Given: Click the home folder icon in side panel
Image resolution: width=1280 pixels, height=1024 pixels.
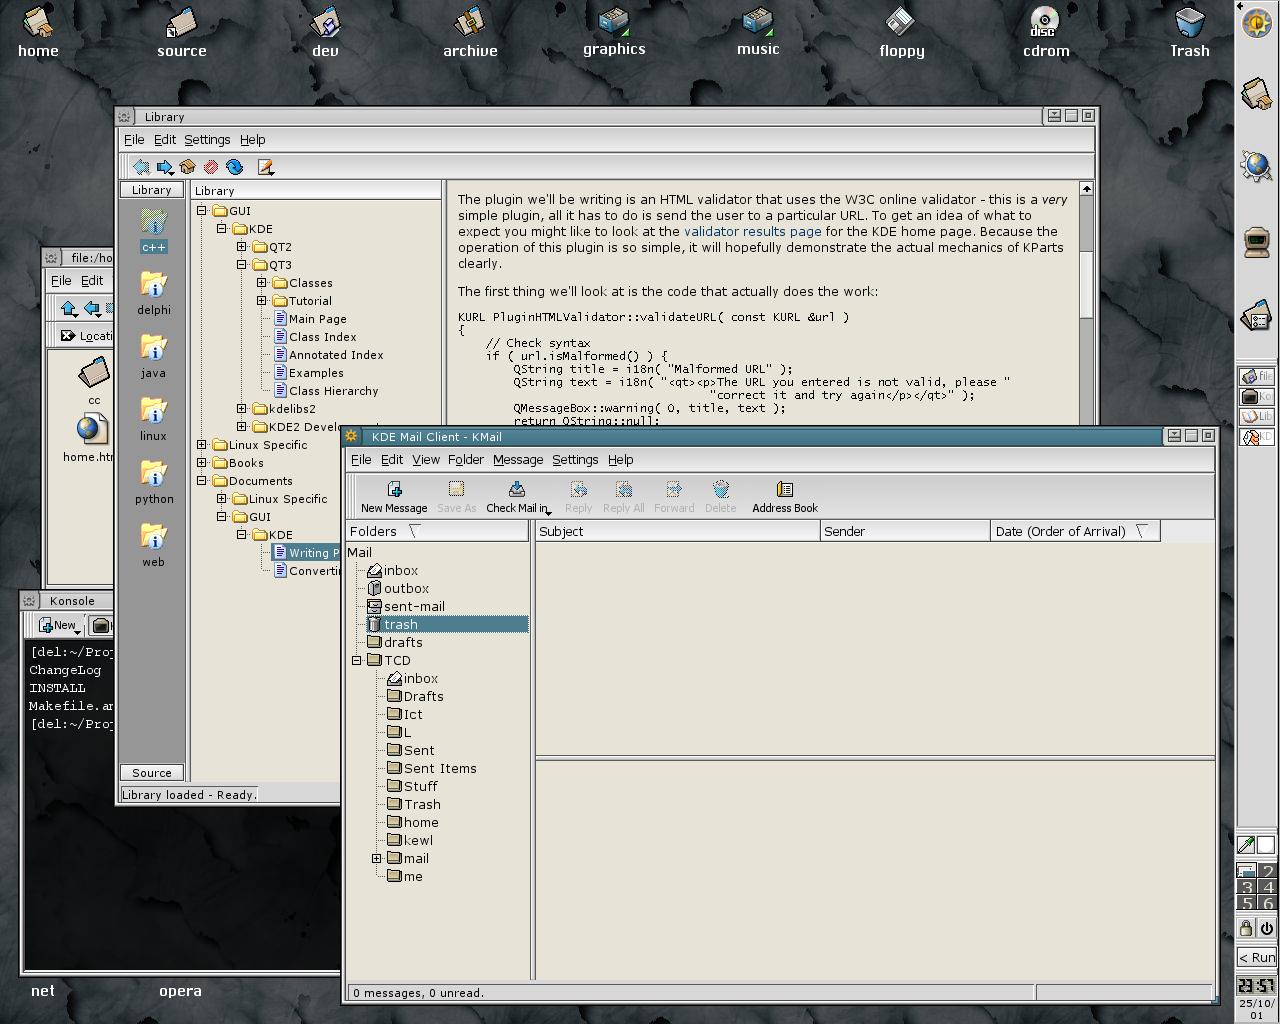Looking at the screenshot, I should 1257,94.
